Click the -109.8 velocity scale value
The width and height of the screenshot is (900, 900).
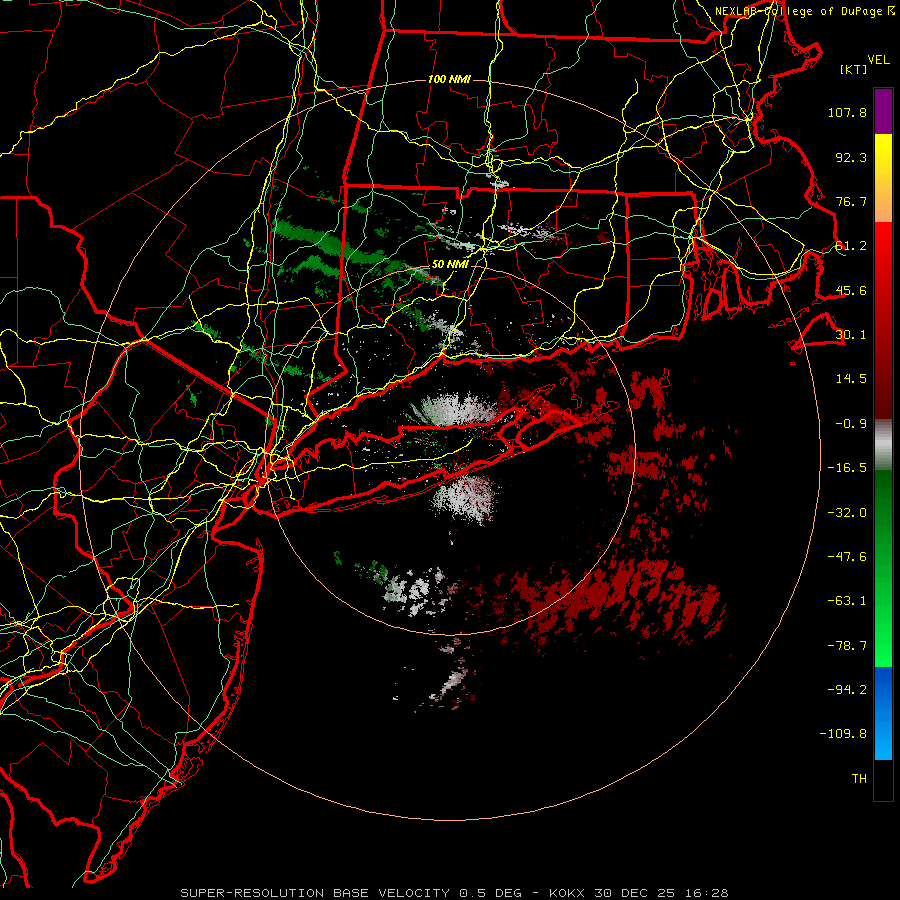click(x=843, y=734)
